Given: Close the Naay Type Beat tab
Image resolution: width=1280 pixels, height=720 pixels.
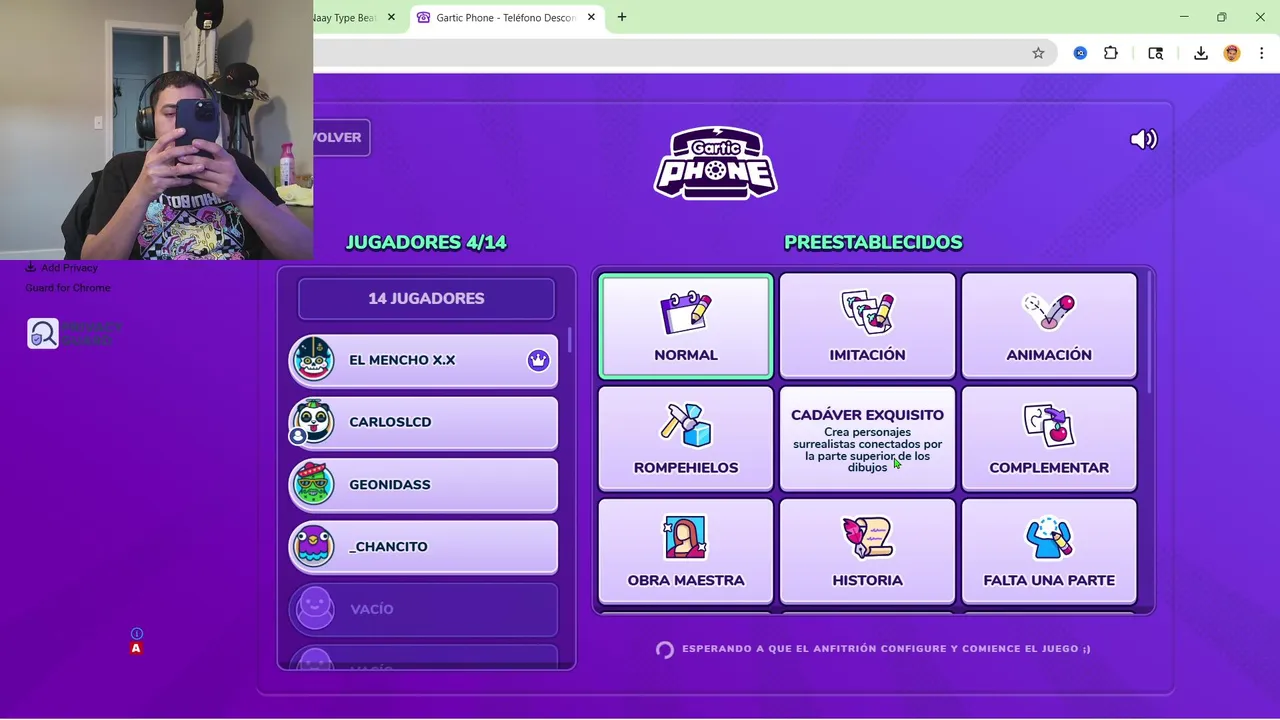Looking at the screenshot, I should point(391,17).
